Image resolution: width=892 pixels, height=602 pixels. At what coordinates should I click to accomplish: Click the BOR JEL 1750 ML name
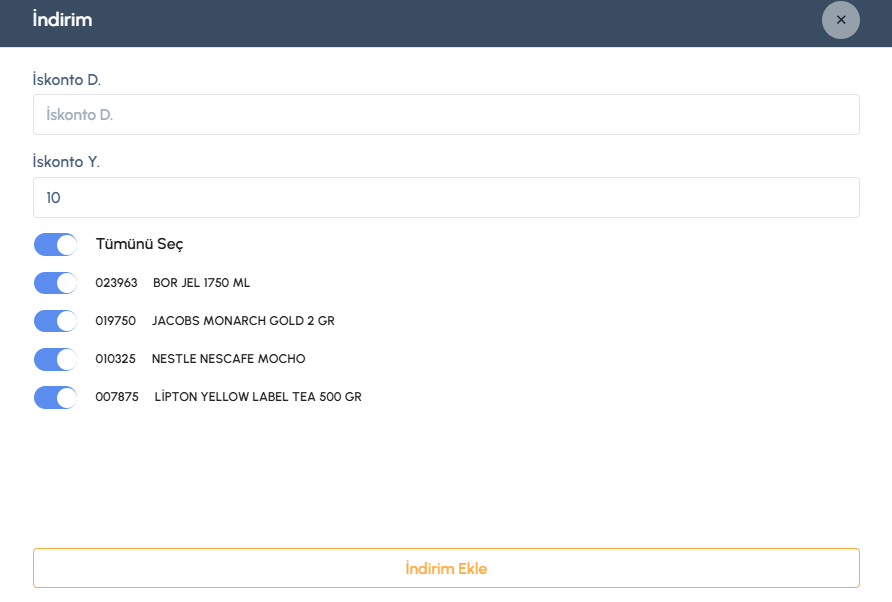pyautogui.click(x=201, y=283)
